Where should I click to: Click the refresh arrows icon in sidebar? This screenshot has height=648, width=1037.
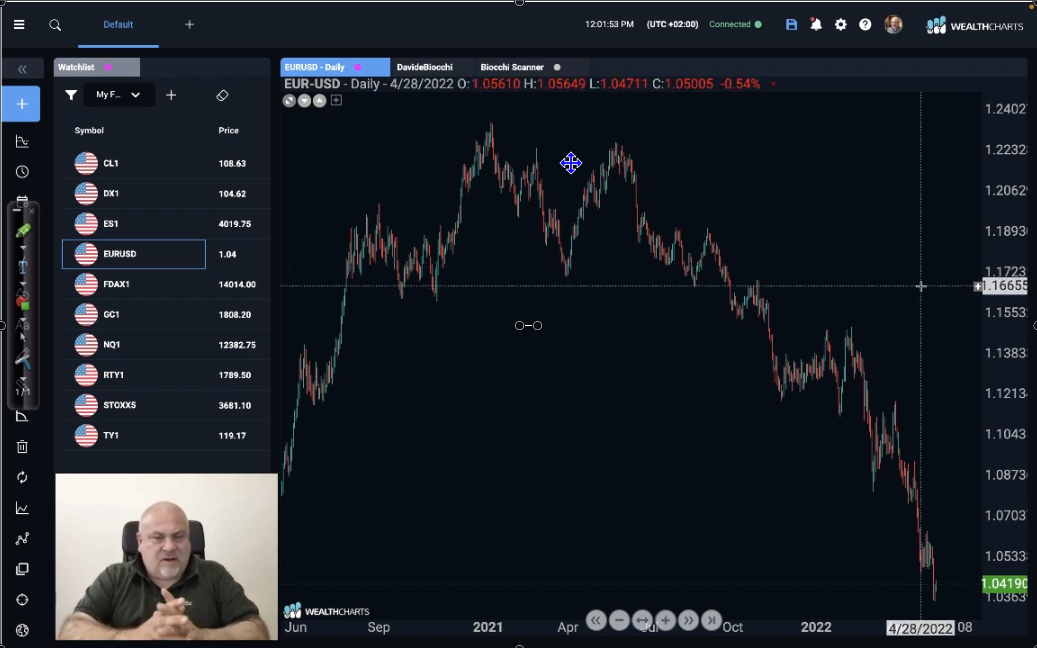(22, 477)
